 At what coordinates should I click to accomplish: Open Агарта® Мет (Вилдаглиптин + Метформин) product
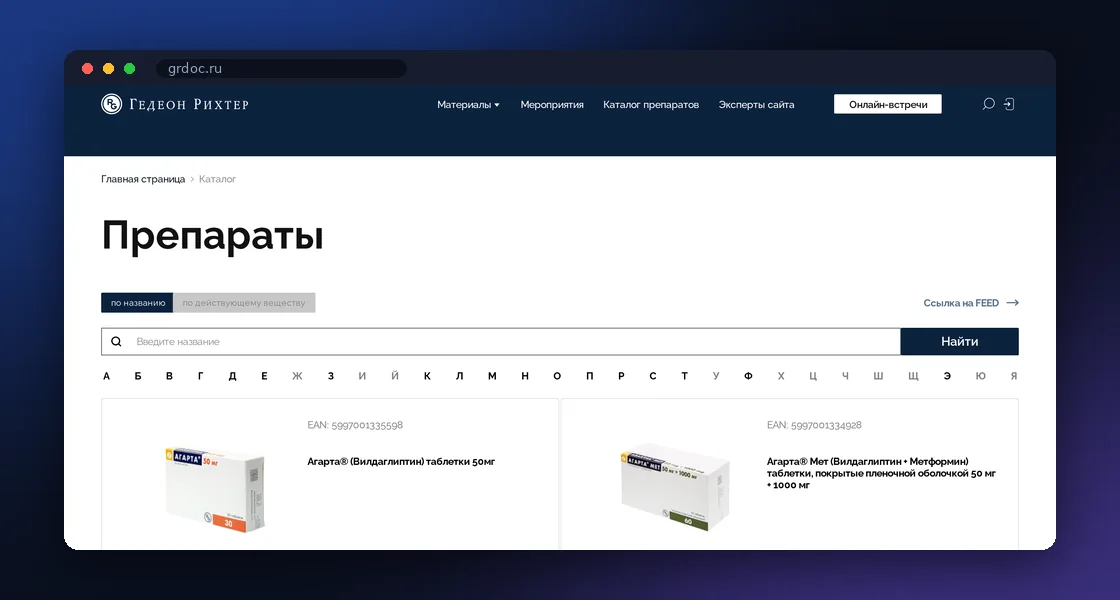(x=881, y=473)
